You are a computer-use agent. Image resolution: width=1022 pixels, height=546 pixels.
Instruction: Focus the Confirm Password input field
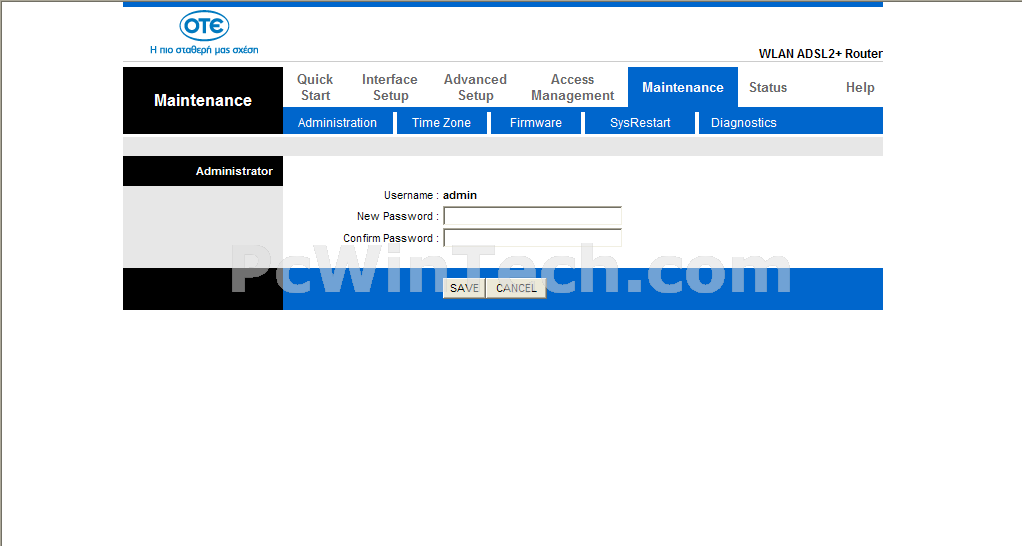pos(532,238)
